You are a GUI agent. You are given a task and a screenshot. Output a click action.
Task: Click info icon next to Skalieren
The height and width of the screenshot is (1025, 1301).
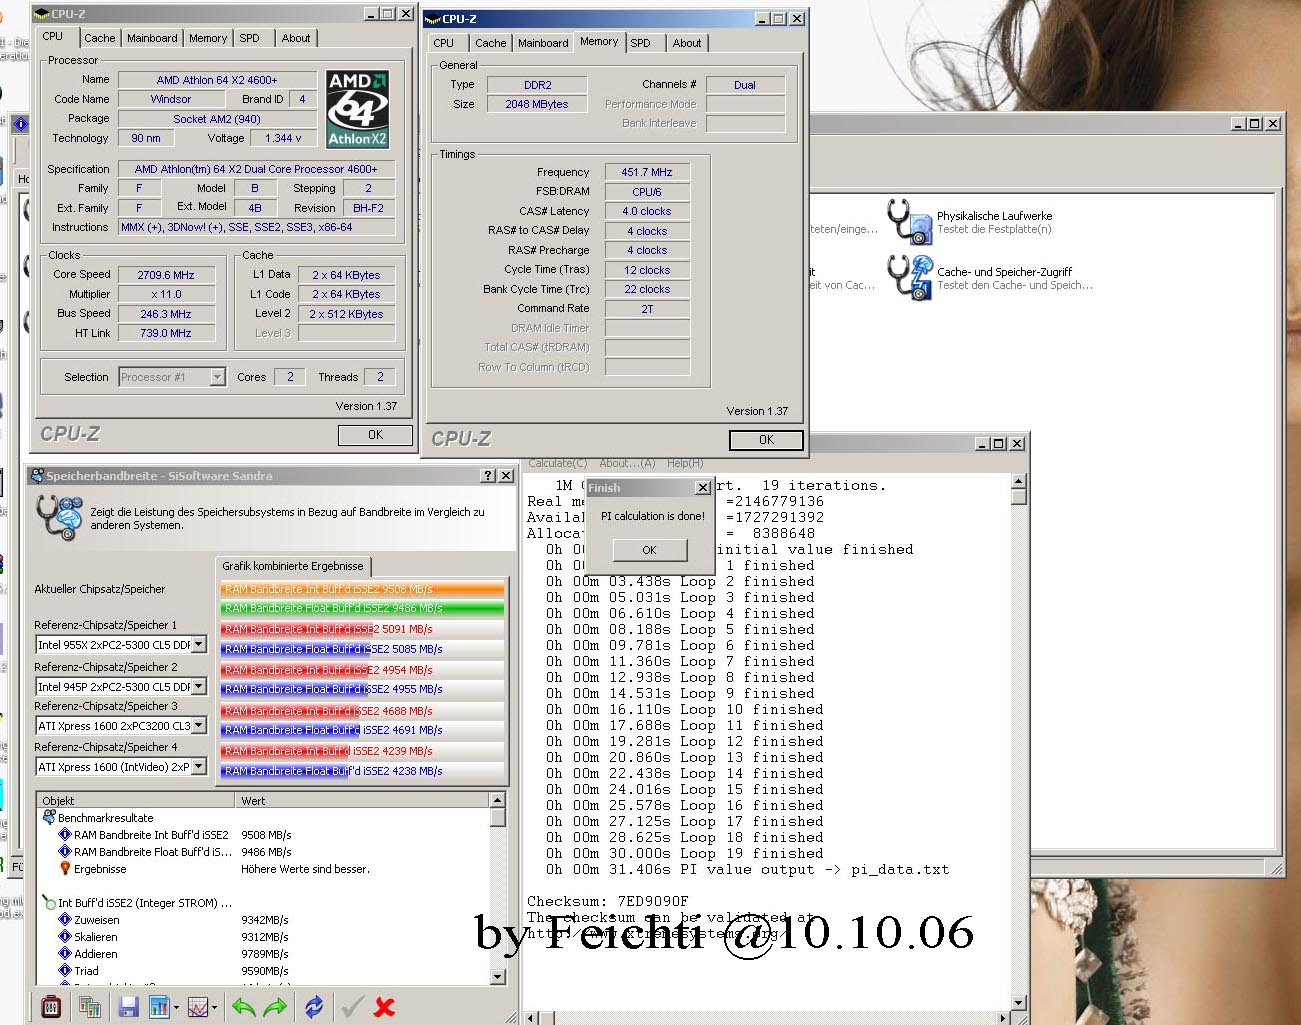point(65,936)
